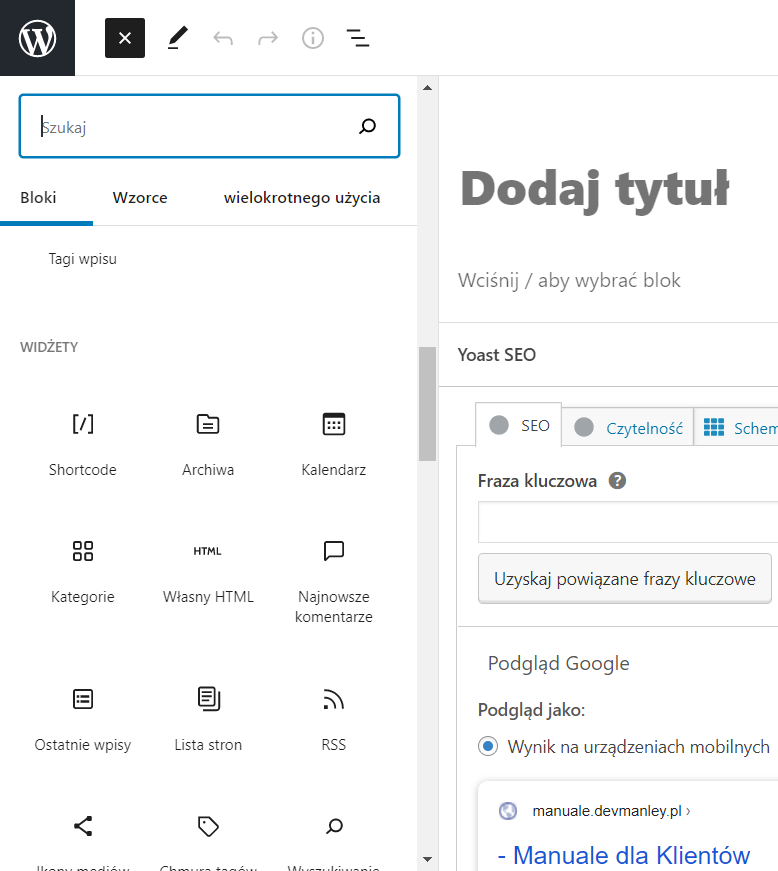Add the Lista stron block
Image resolution: width=778 pixels, height=871 pixels.
[208, 717]
